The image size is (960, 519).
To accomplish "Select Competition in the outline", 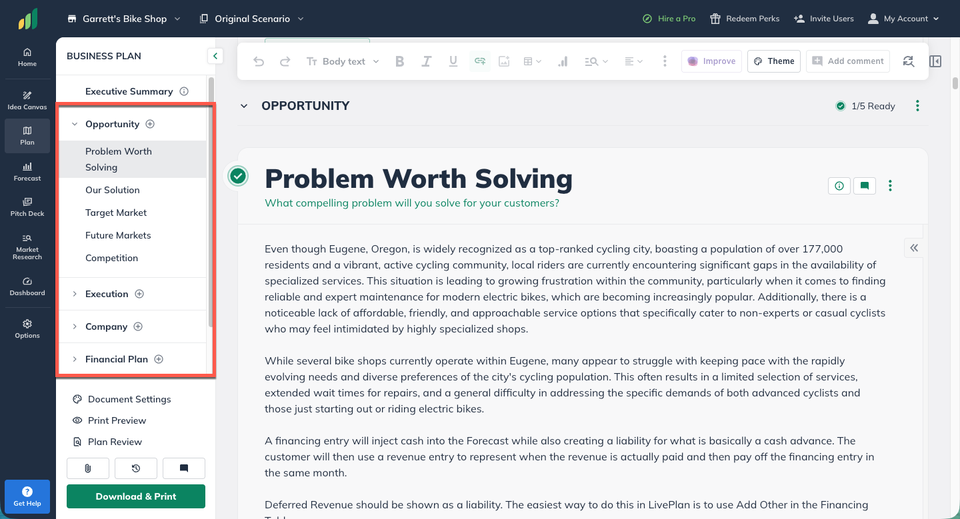I will click(111, 258).
